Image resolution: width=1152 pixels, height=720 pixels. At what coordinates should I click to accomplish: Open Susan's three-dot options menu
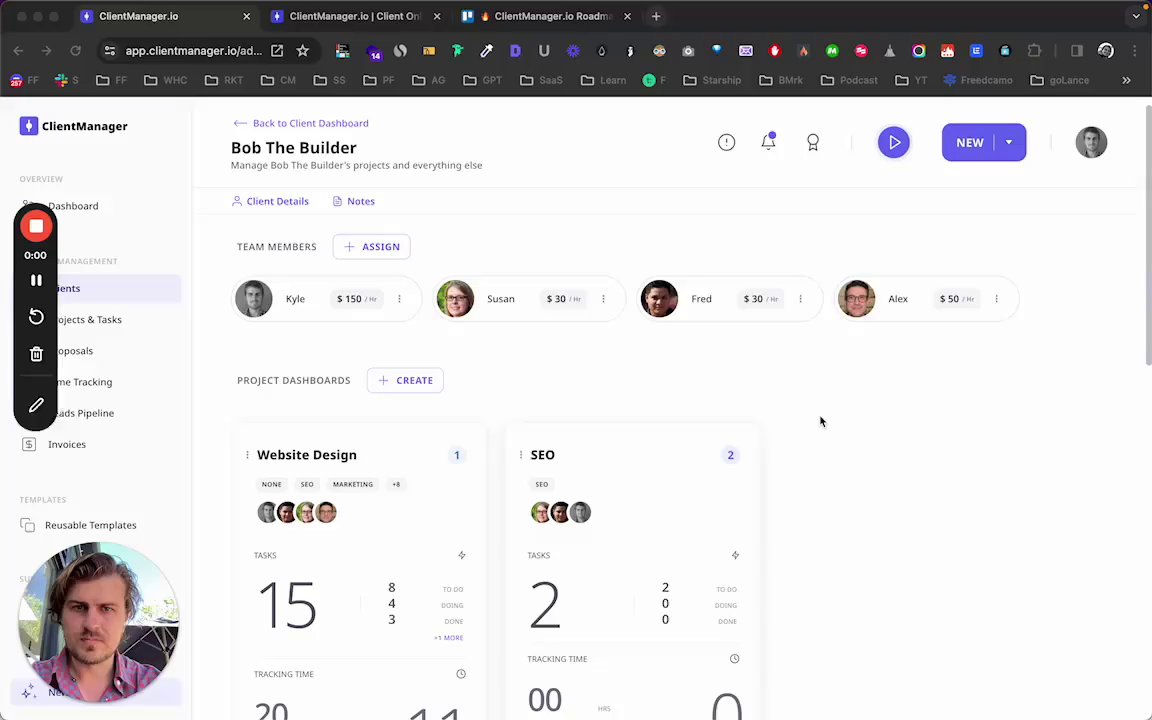point(603,299)
